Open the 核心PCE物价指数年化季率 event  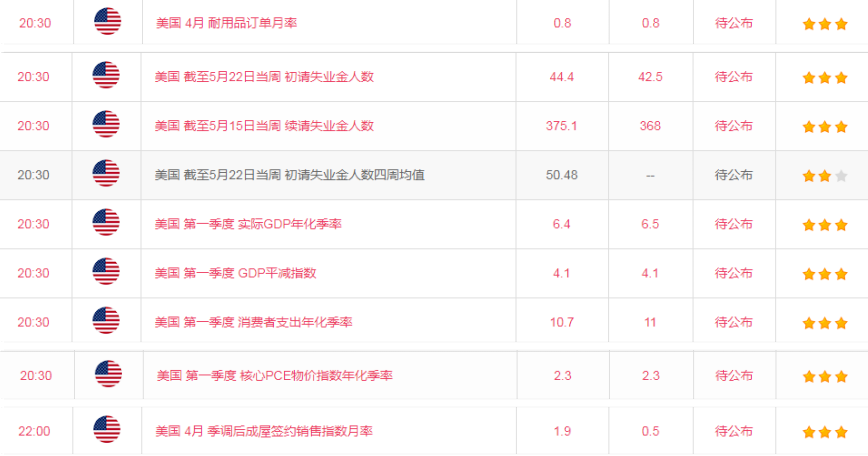coord(274,375)
